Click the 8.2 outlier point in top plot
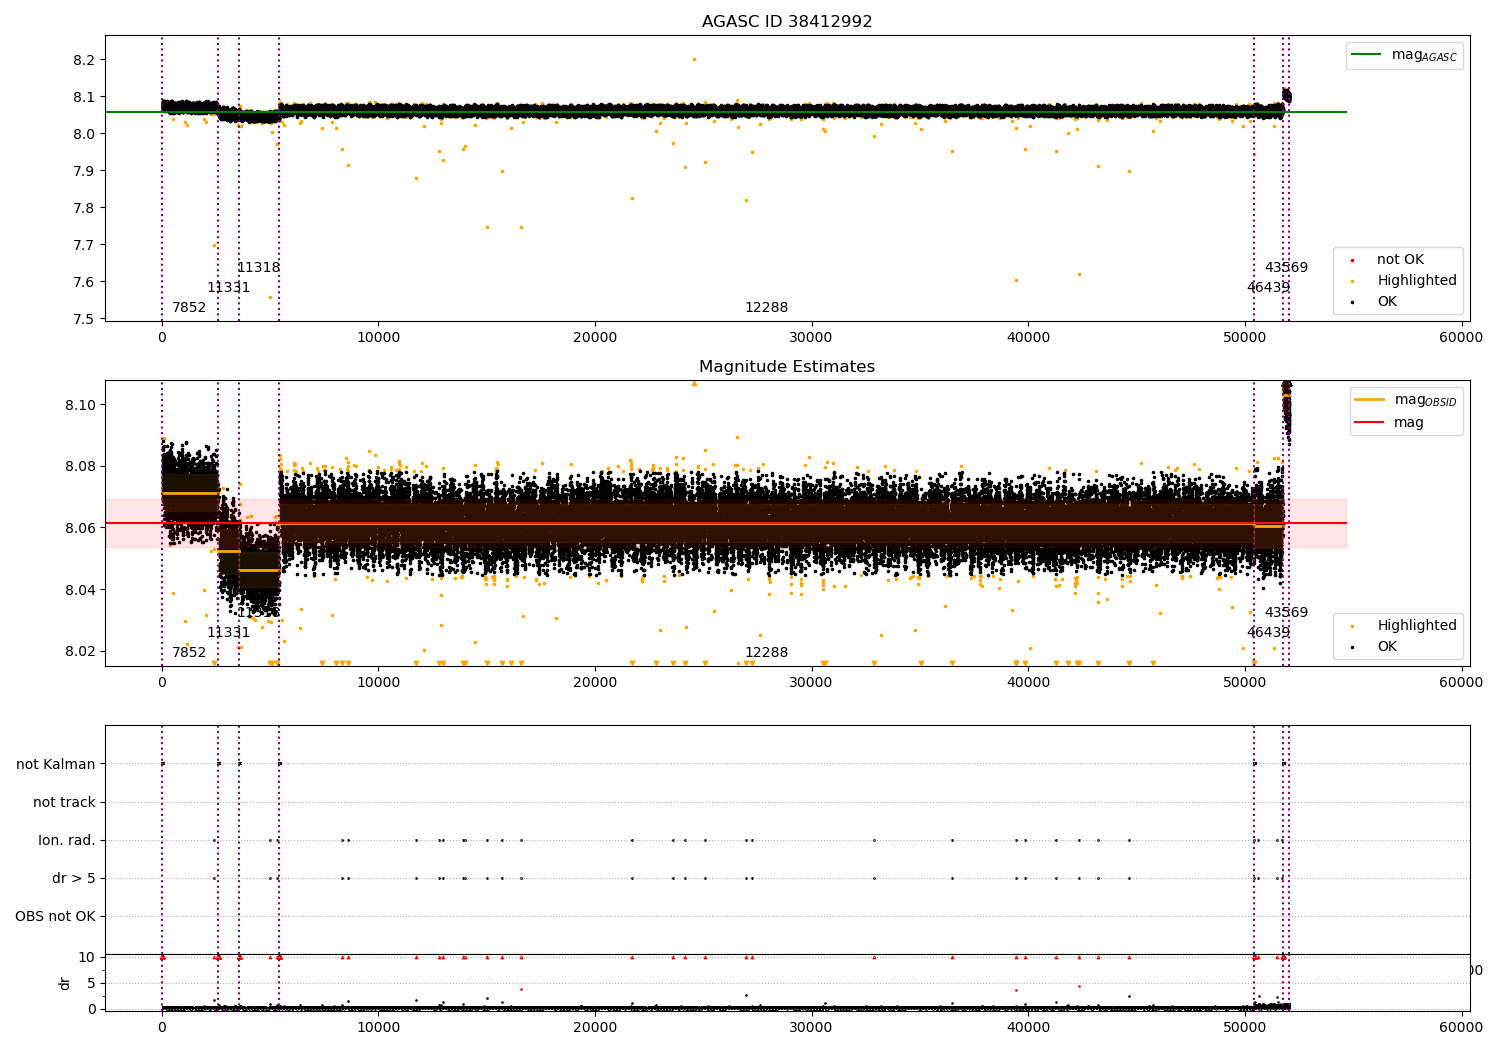The width and height of the screenshot is (1500, 1050). (694, 59)
